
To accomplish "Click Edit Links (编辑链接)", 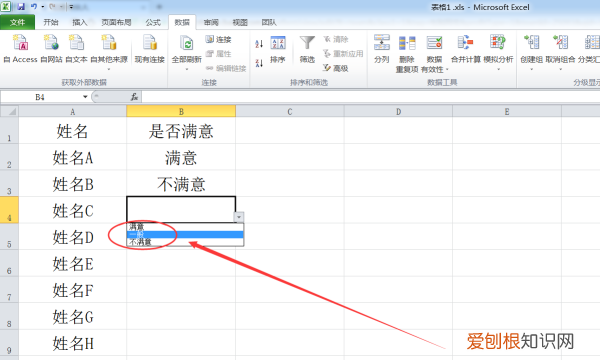I will 226,68.
